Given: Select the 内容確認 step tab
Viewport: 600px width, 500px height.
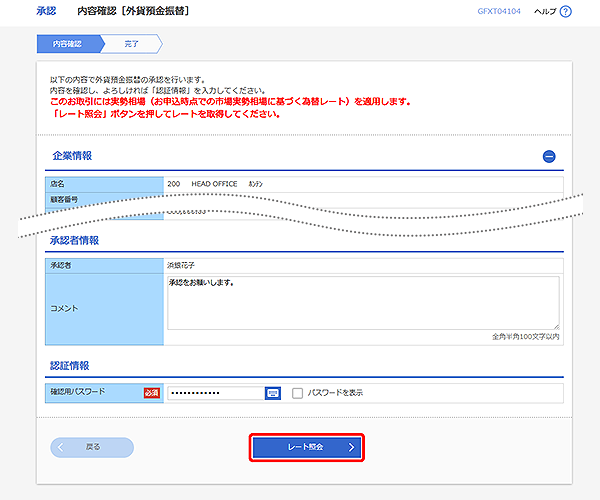Looking at the screenshot, I should [x=69, y=44].
